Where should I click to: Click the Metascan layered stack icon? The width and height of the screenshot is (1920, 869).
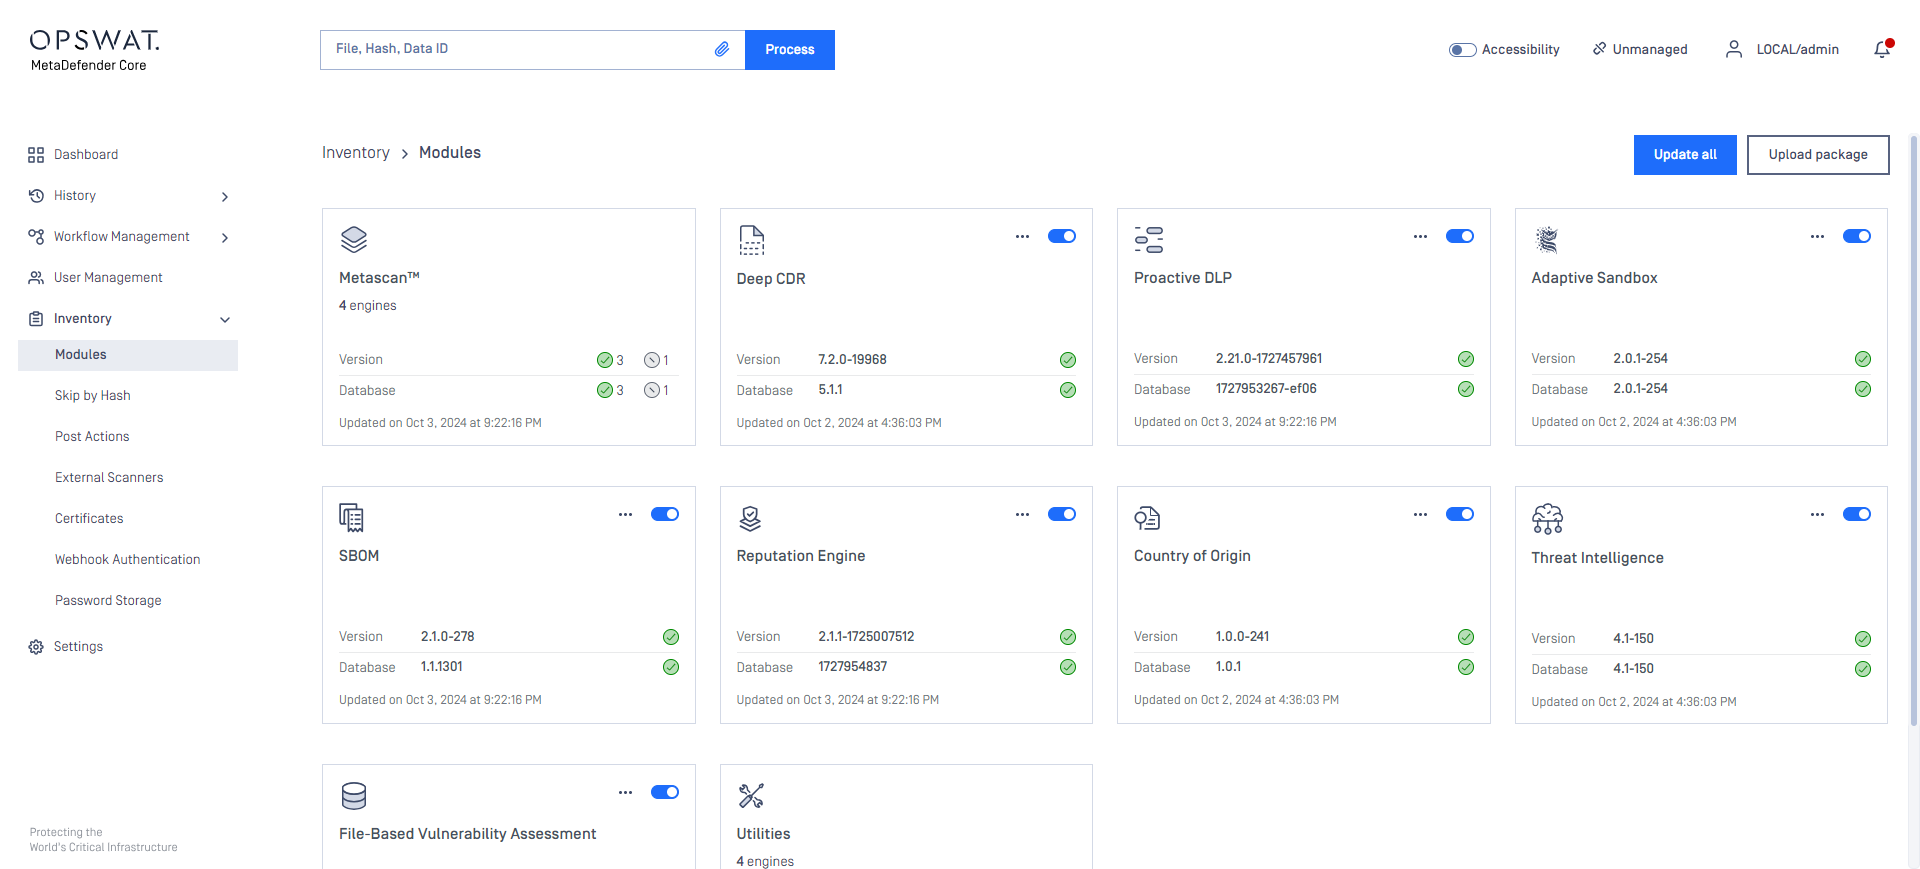coord(354,240)
